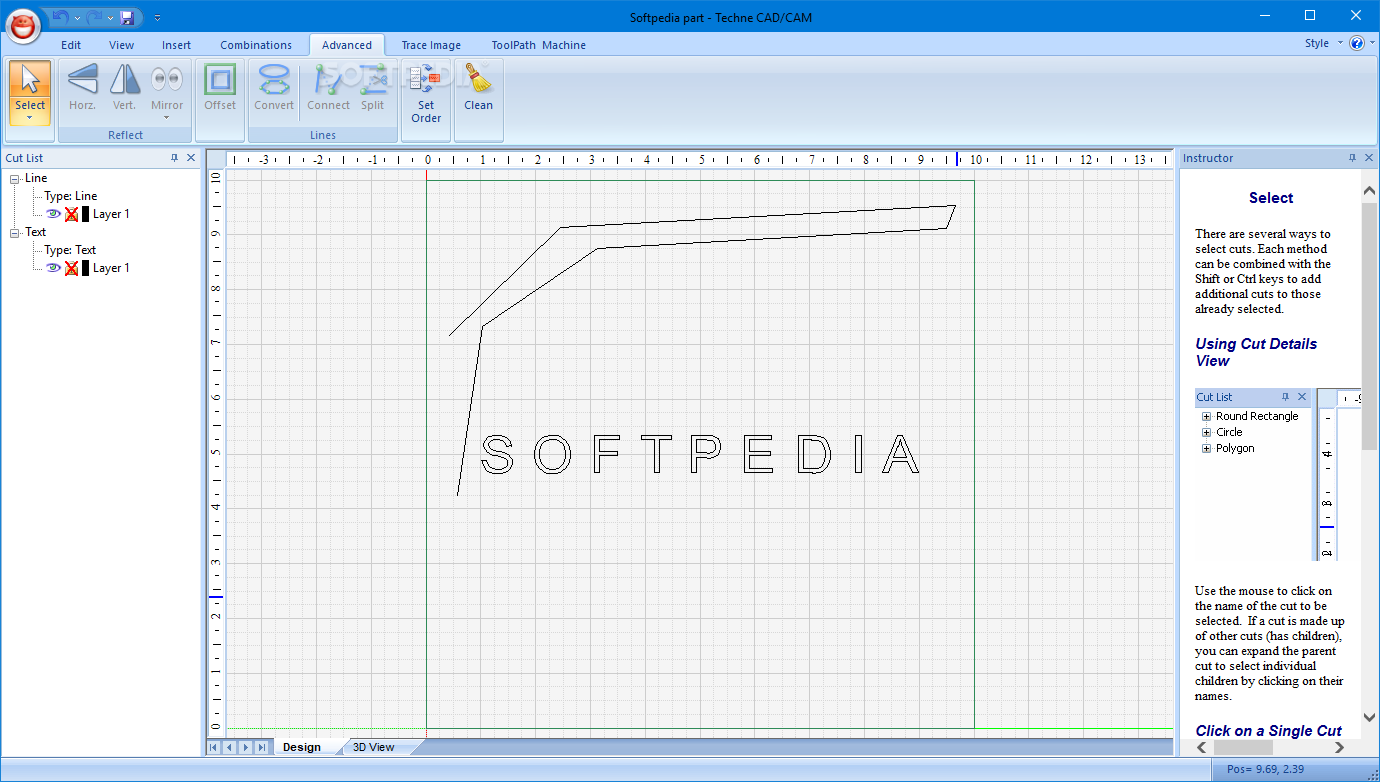
Task: Click black color swatch under Text
Action: point(85,268)
